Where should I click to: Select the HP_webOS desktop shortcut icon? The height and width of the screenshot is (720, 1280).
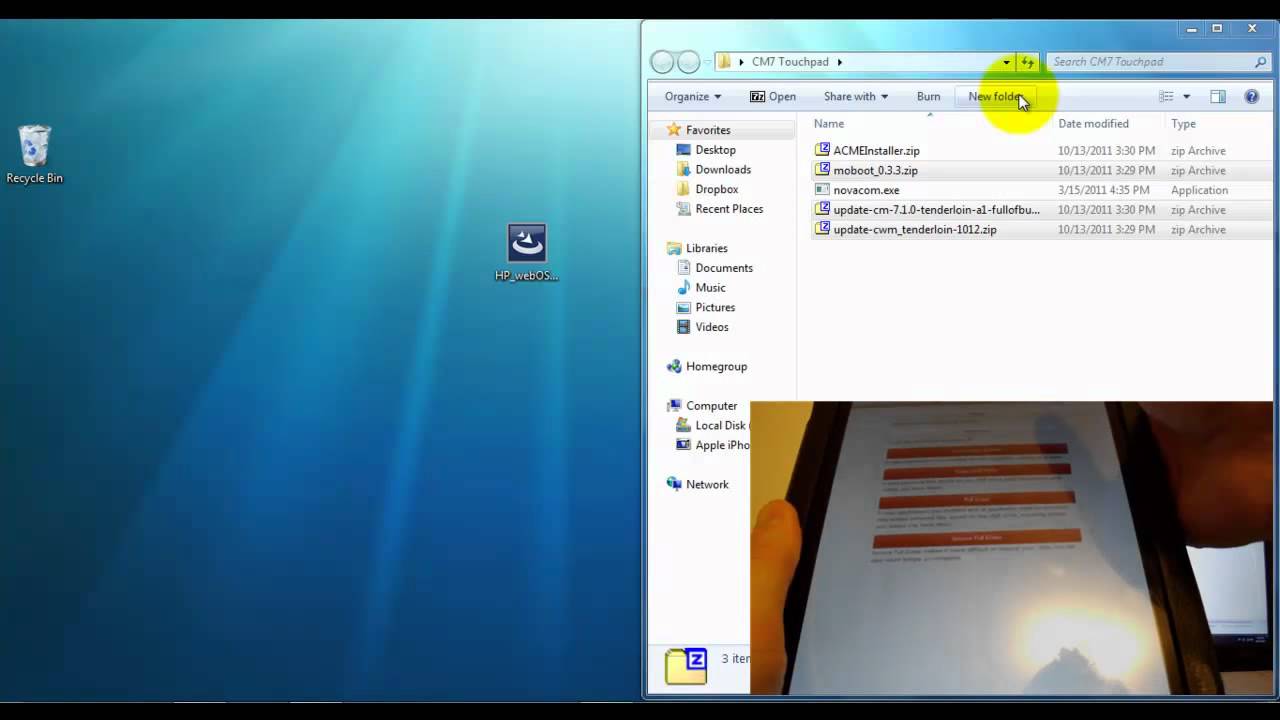point(527,252)
